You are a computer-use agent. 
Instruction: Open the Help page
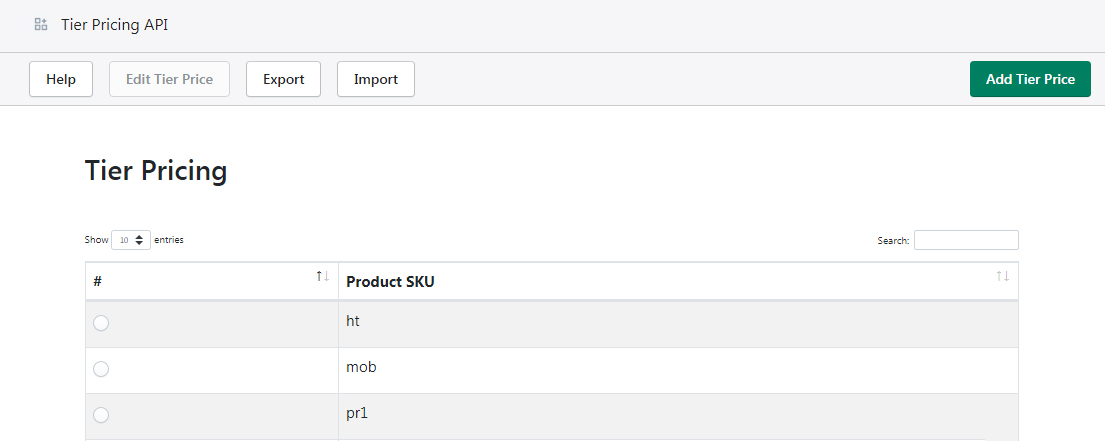coord(61,79)
